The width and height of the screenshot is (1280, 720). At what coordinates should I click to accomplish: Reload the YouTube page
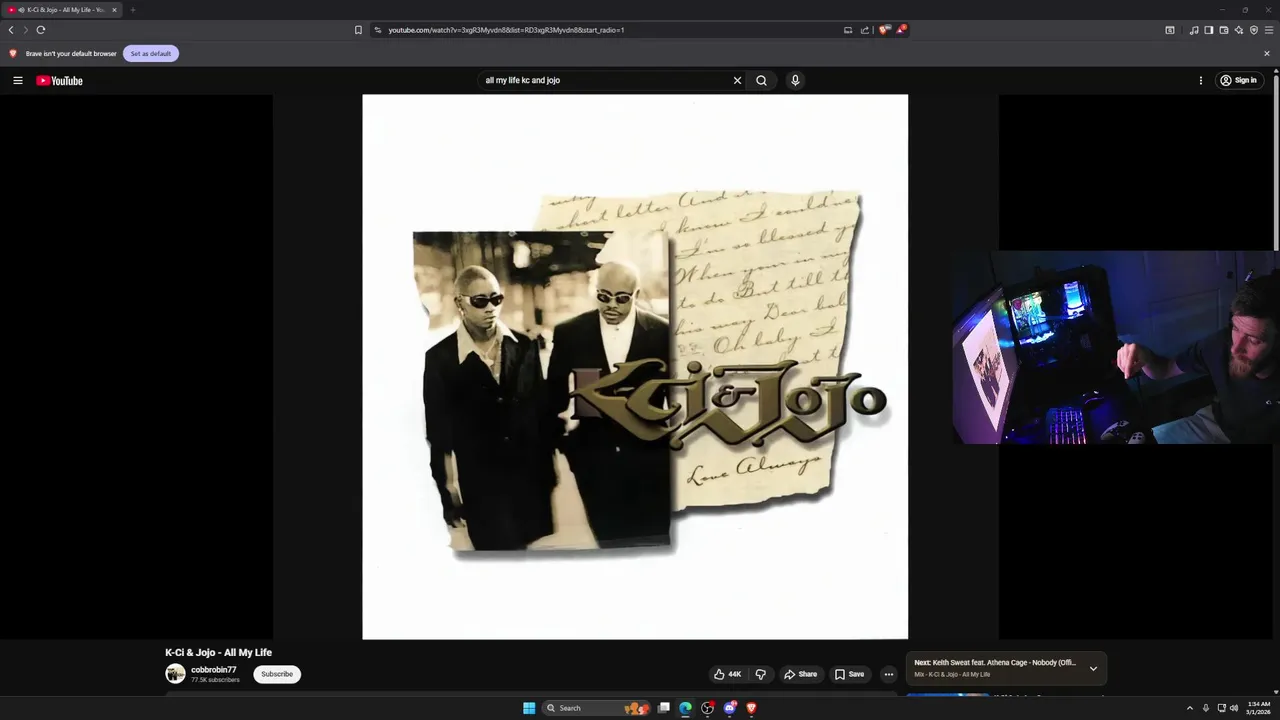41,30
